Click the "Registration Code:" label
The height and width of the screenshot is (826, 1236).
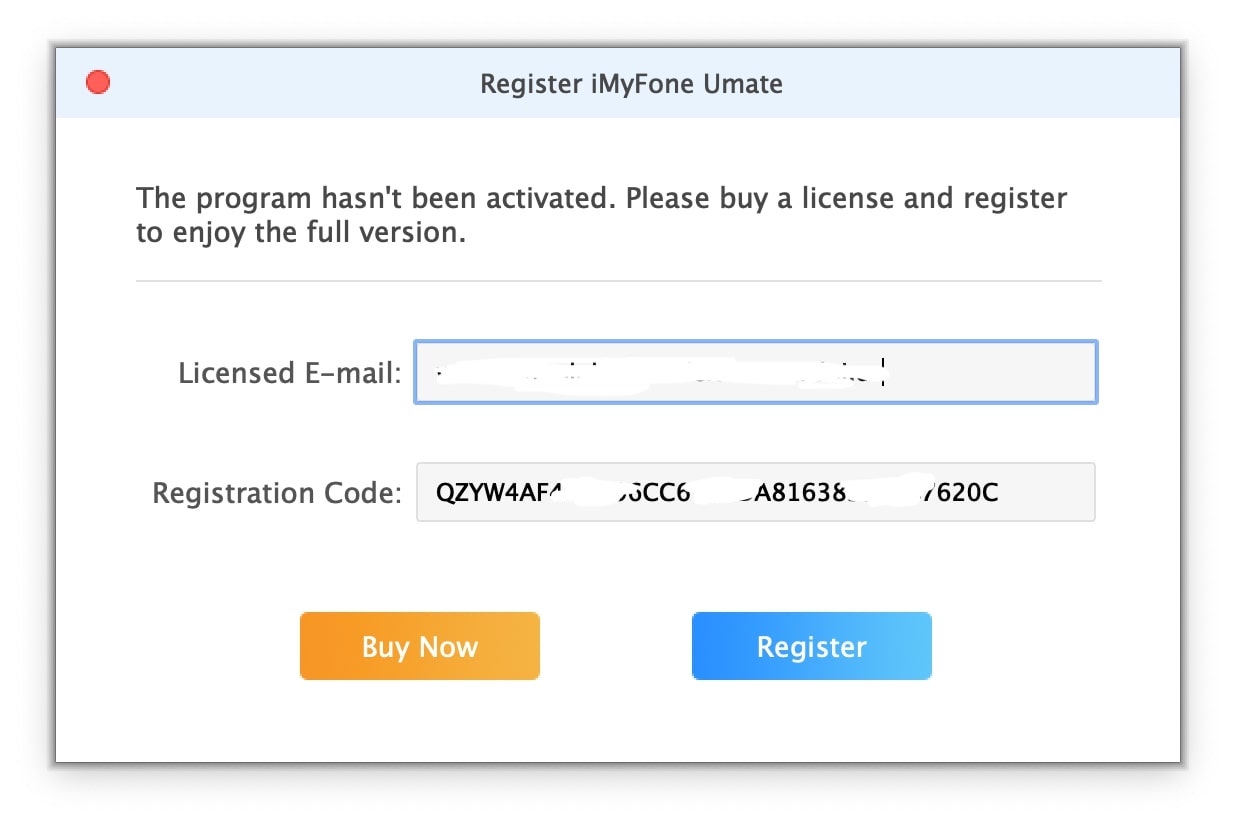(x=277, y=493)
